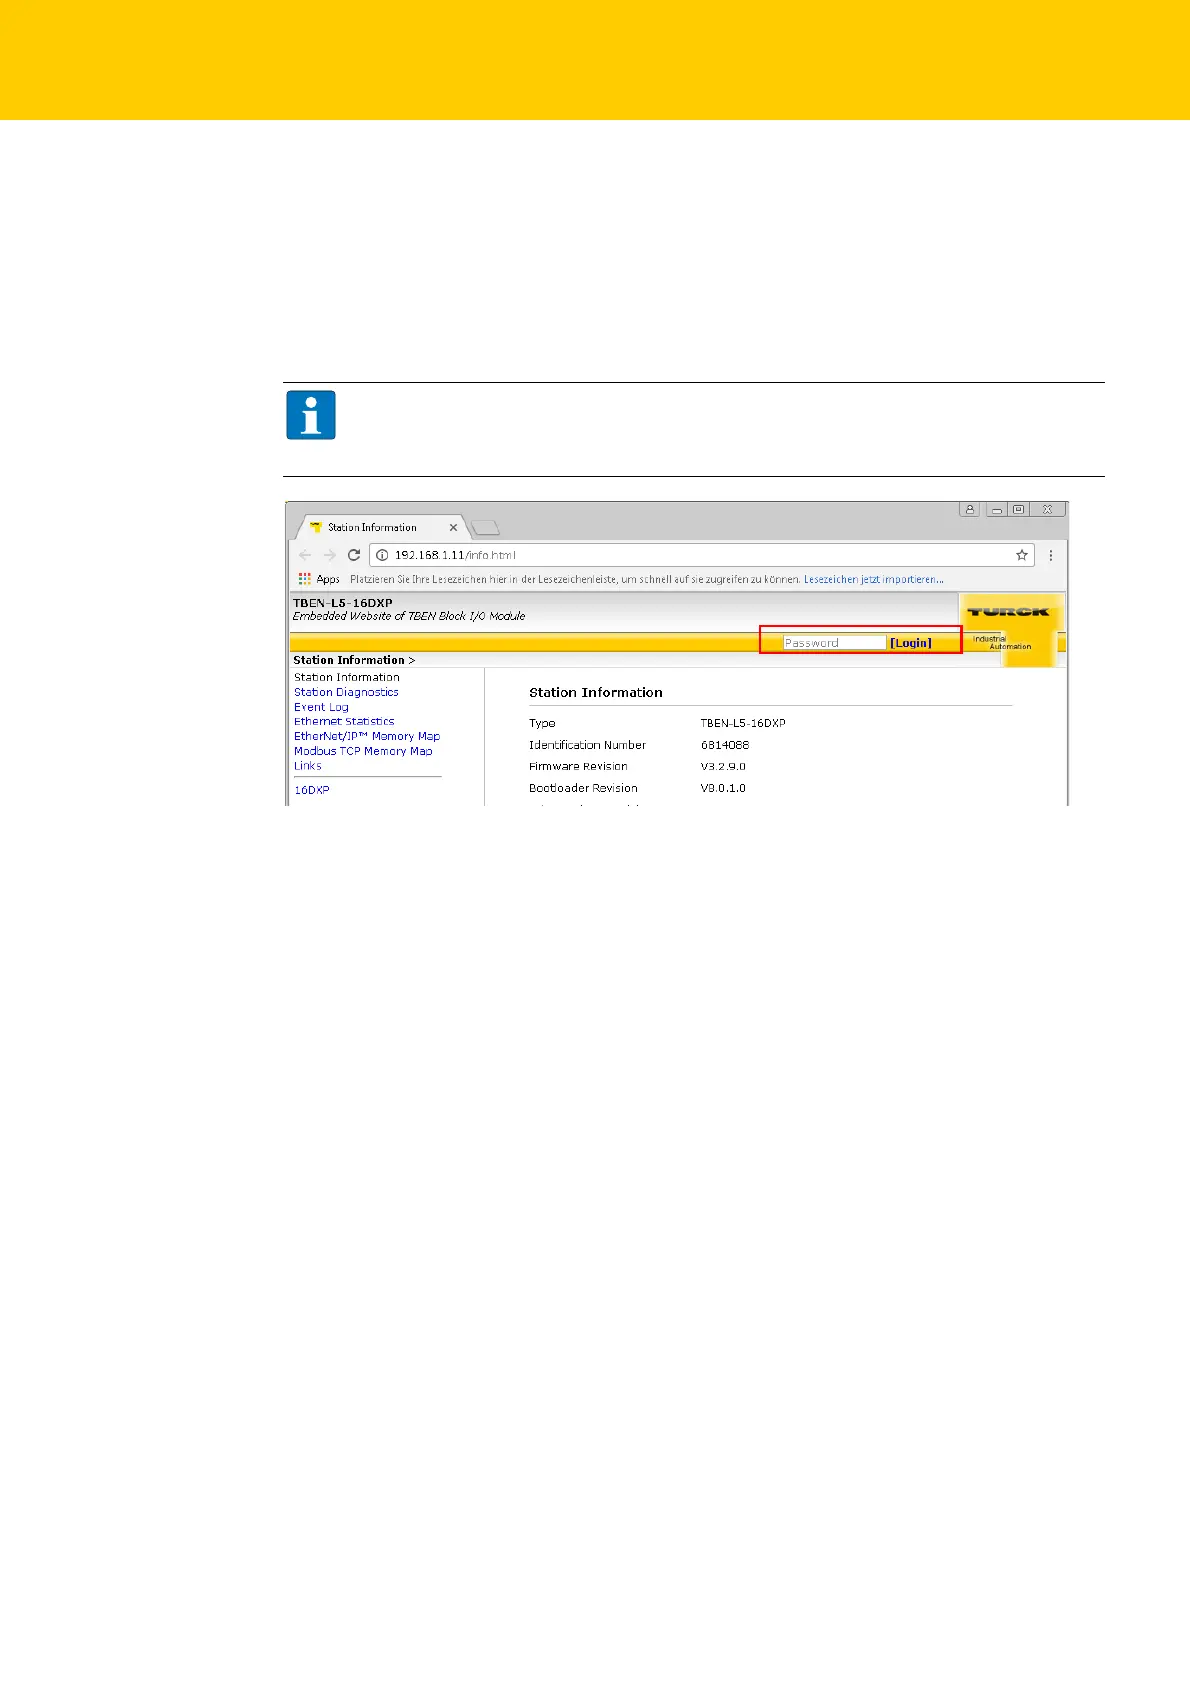Click the Bootloader Revision value V9.0.1.0
This screenshot has height=1684, width=1190.
(x=723, y=788)
